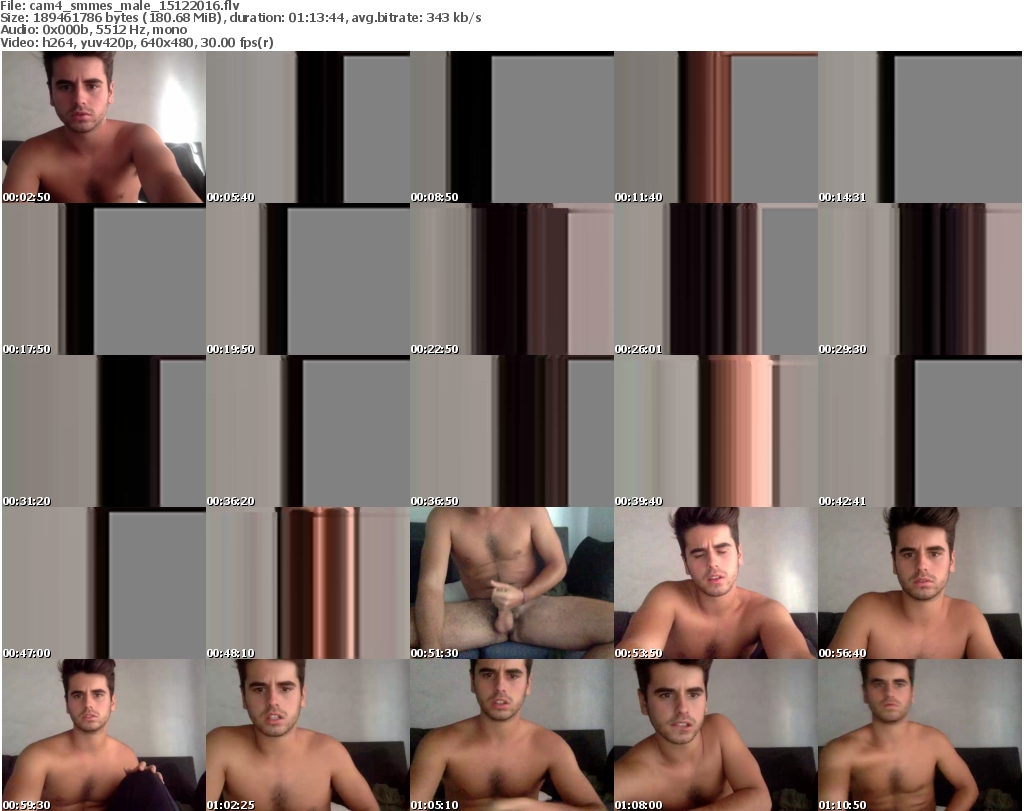This screenshot has height=811, width=1024.
Task: Open the thumbnail at 00:08:50
Action: 511,128
